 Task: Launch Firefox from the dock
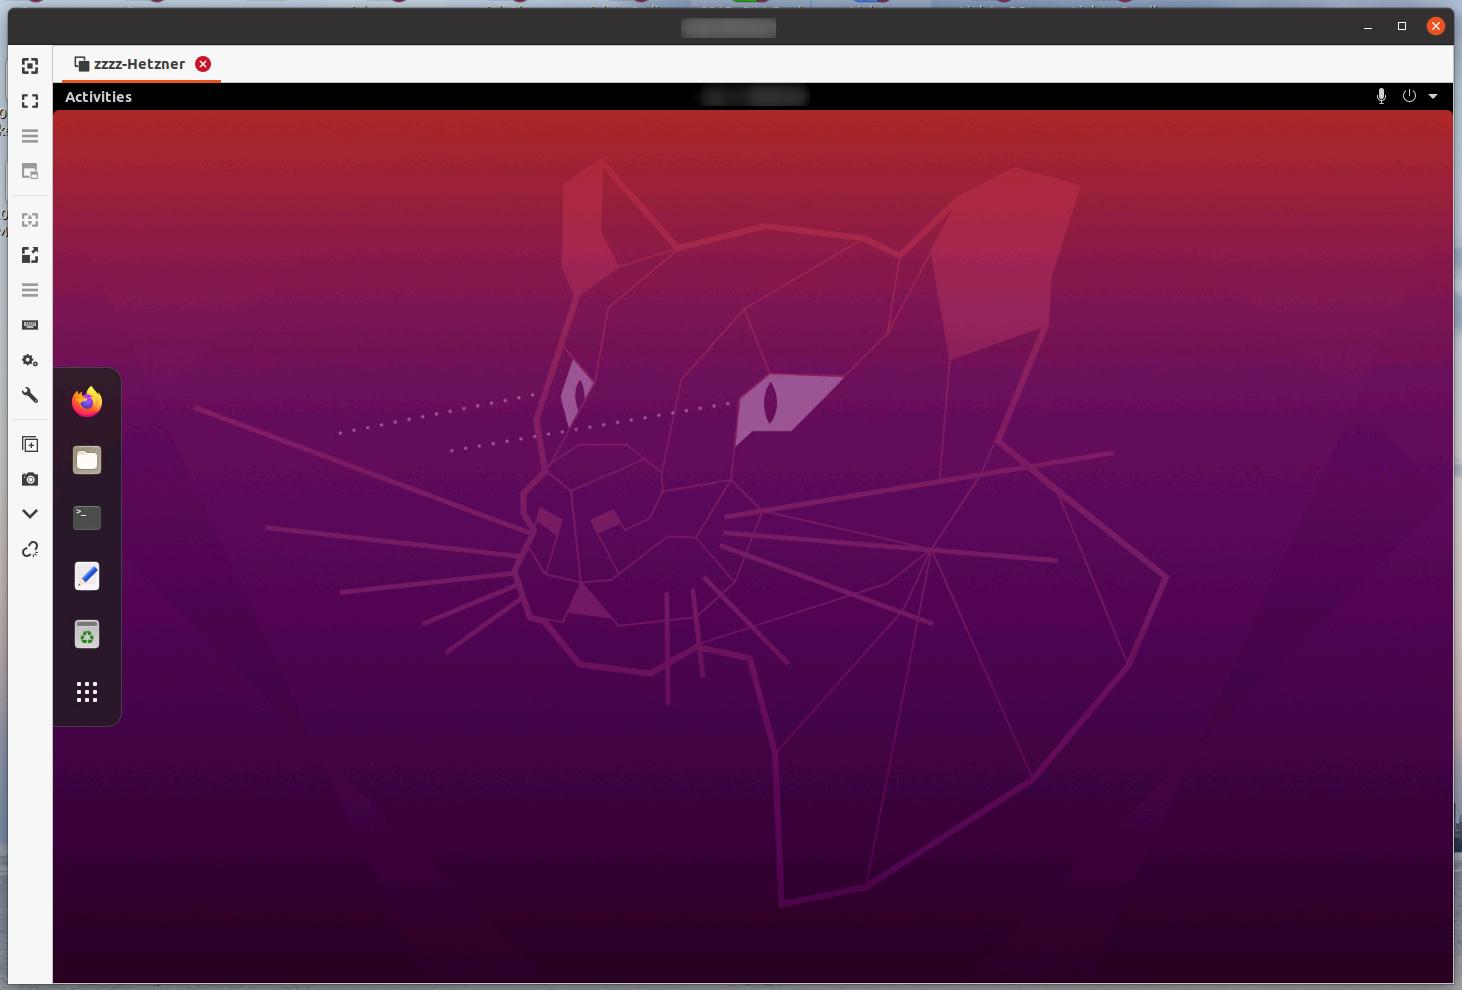pyautogui.click(x=87, y=402)
